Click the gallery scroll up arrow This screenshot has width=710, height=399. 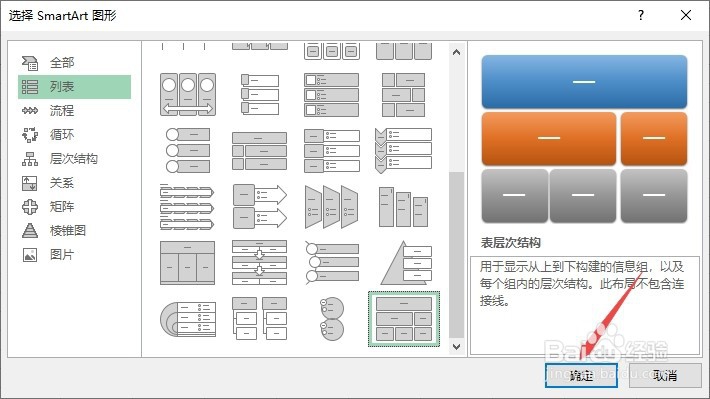point(456,53)
